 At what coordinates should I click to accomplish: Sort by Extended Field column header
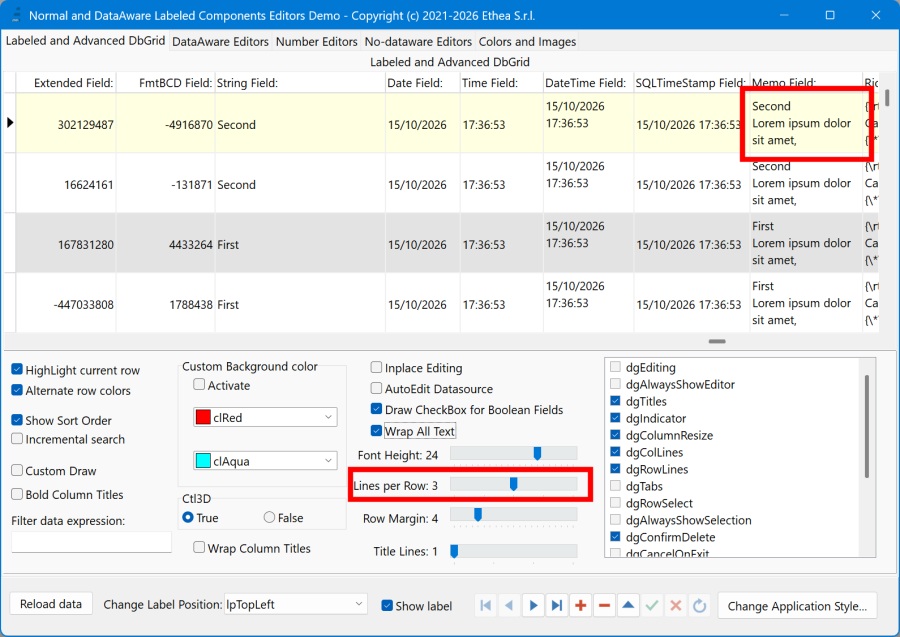tap(66, 83)
